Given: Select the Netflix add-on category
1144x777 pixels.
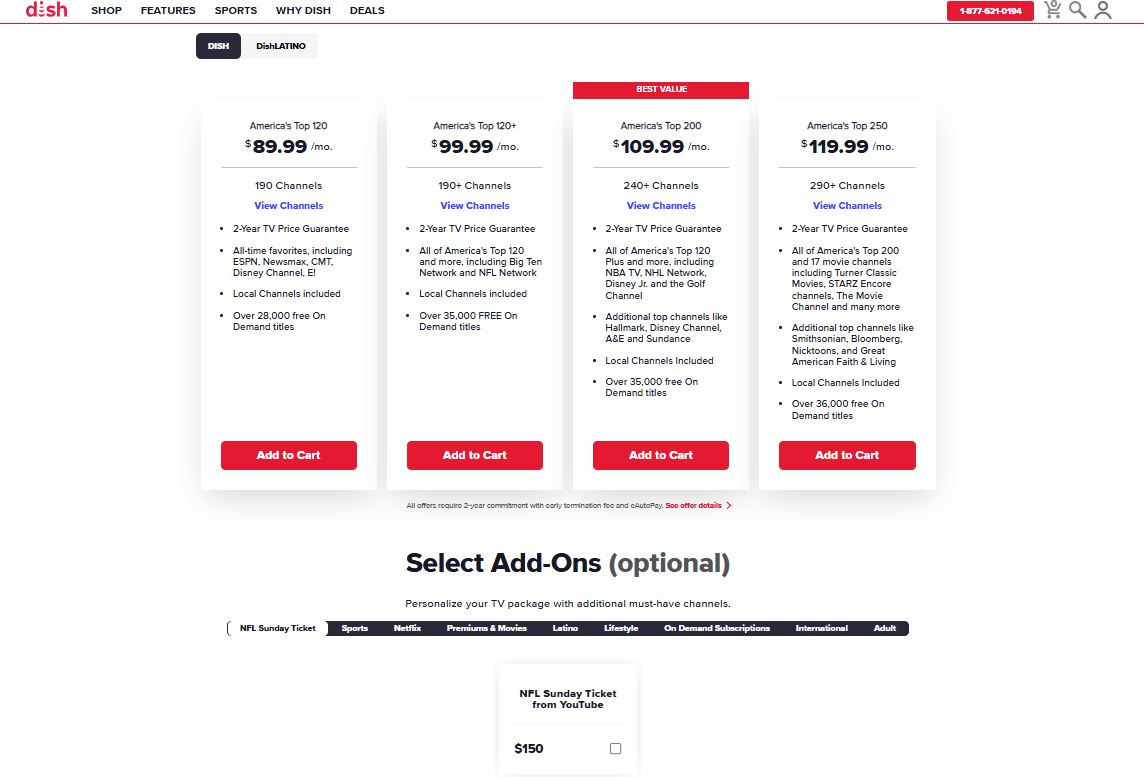Looking at the screenshot, I should coord(408,628).
